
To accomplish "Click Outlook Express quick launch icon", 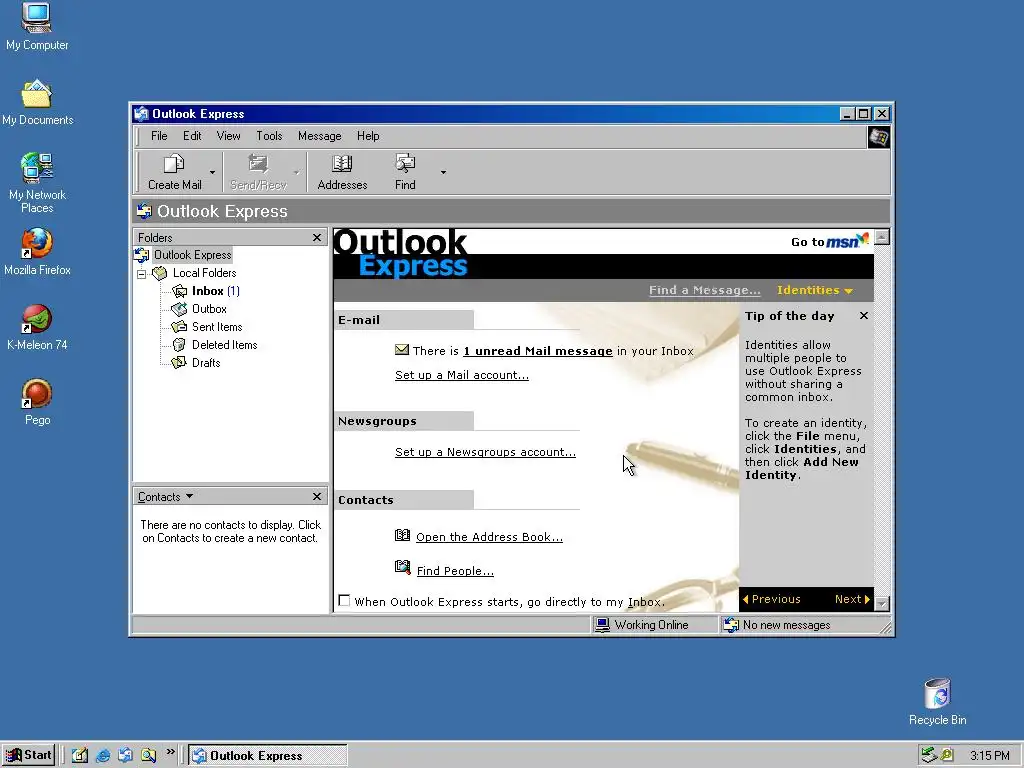I will 125,756.
